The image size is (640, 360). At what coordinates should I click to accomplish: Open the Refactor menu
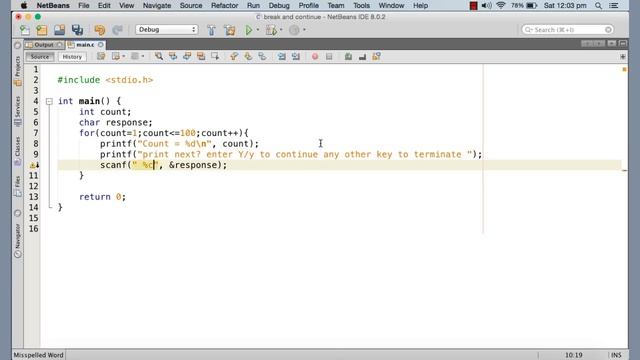224,6
